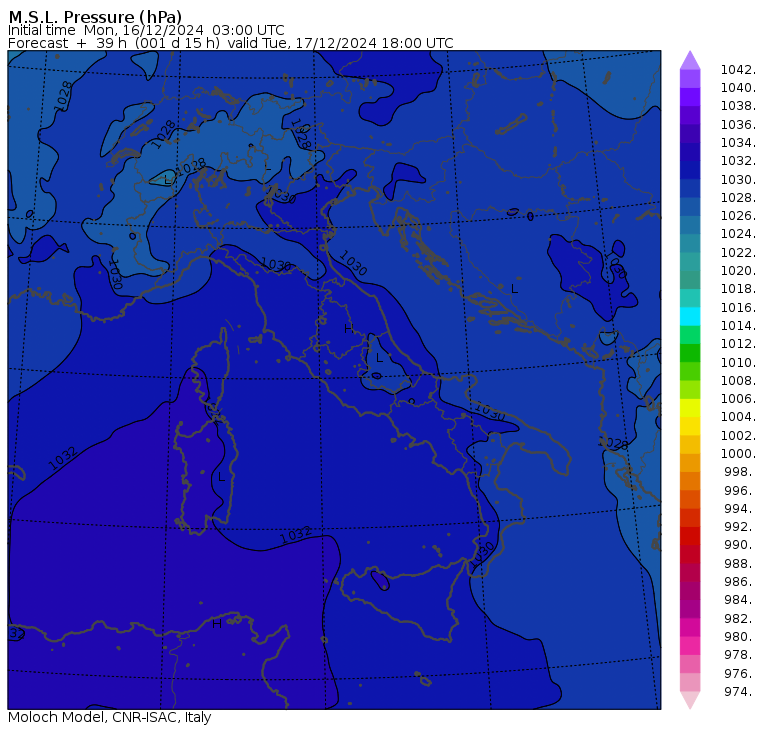
Task: Select the orange legend band between 998 and 1000
Action: click(690, 462)
